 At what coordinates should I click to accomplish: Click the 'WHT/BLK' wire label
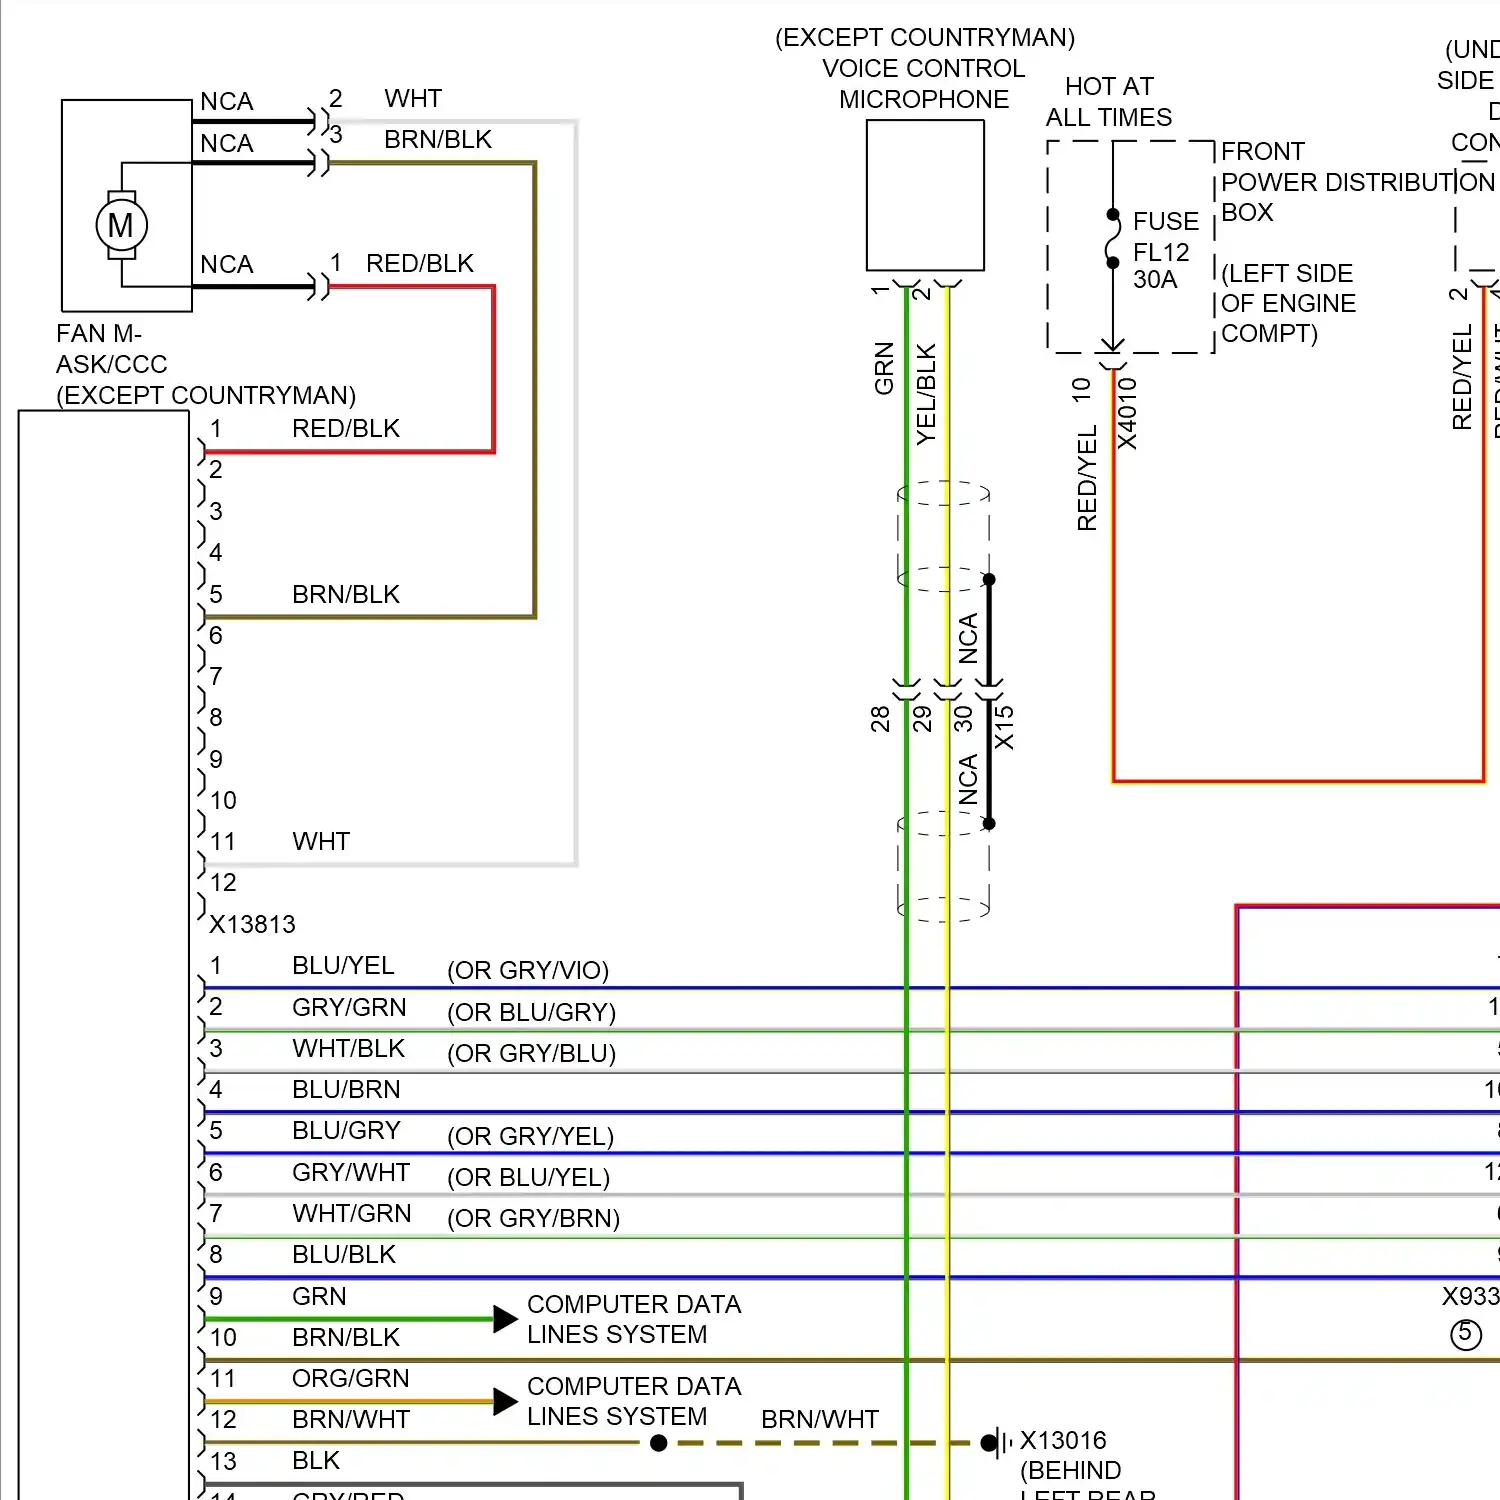(348, 1048)
